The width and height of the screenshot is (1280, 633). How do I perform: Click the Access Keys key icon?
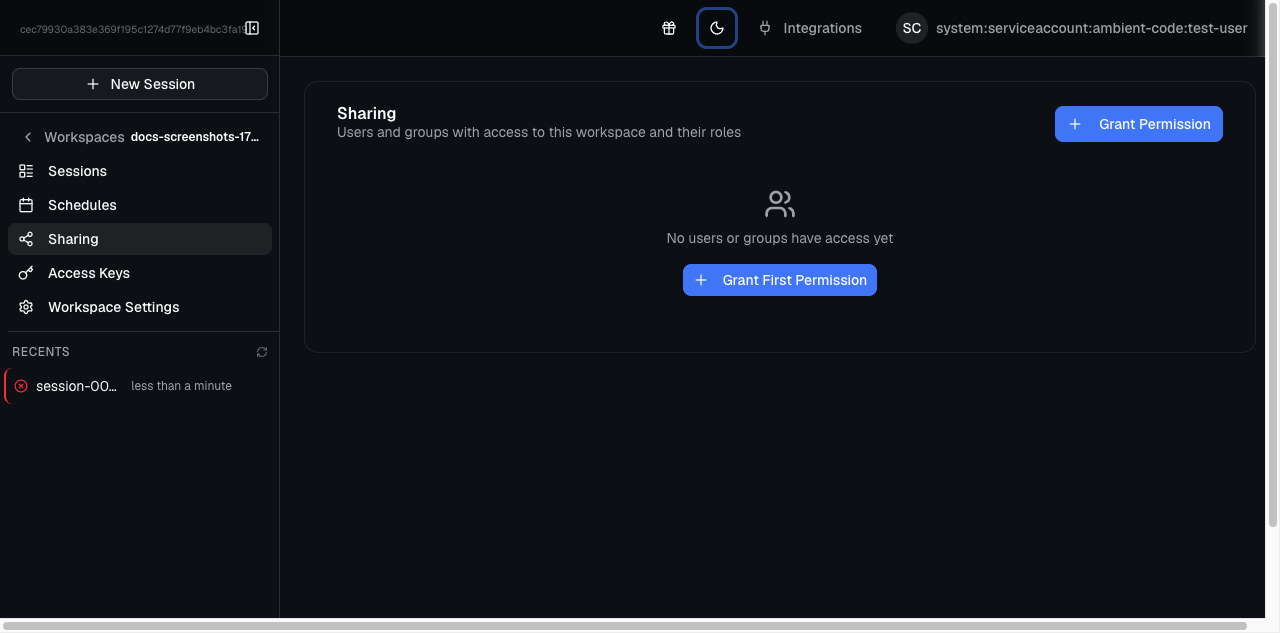tap(26, 273)
